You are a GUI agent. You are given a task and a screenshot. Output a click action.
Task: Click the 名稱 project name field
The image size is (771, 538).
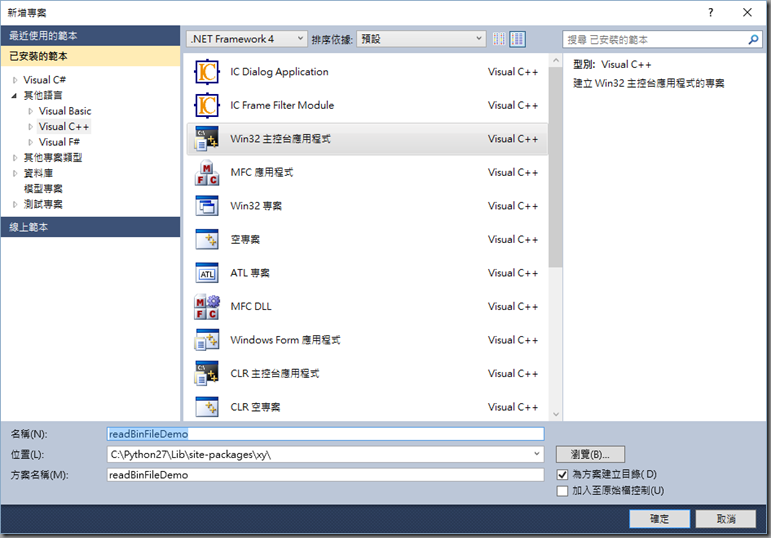[326, 434]
